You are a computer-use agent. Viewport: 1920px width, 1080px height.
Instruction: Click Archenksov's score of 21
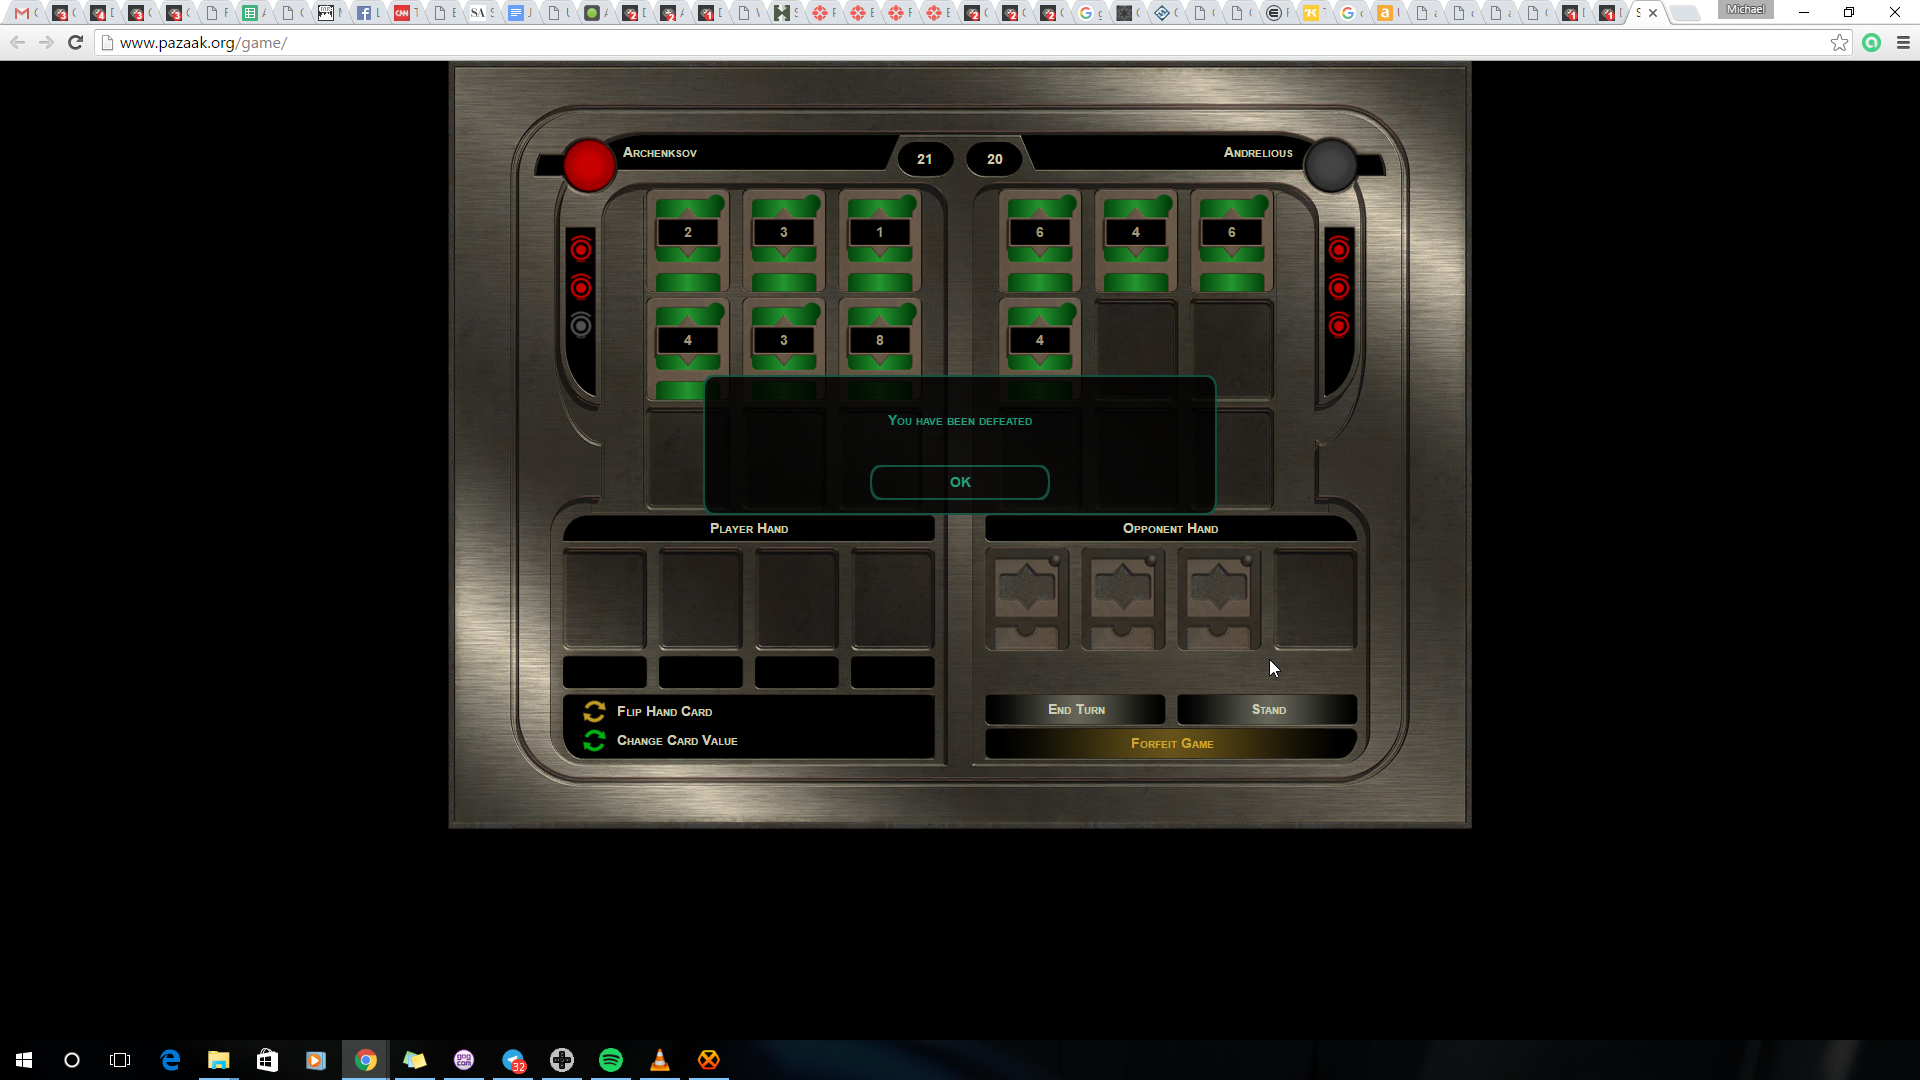point(924,159)
